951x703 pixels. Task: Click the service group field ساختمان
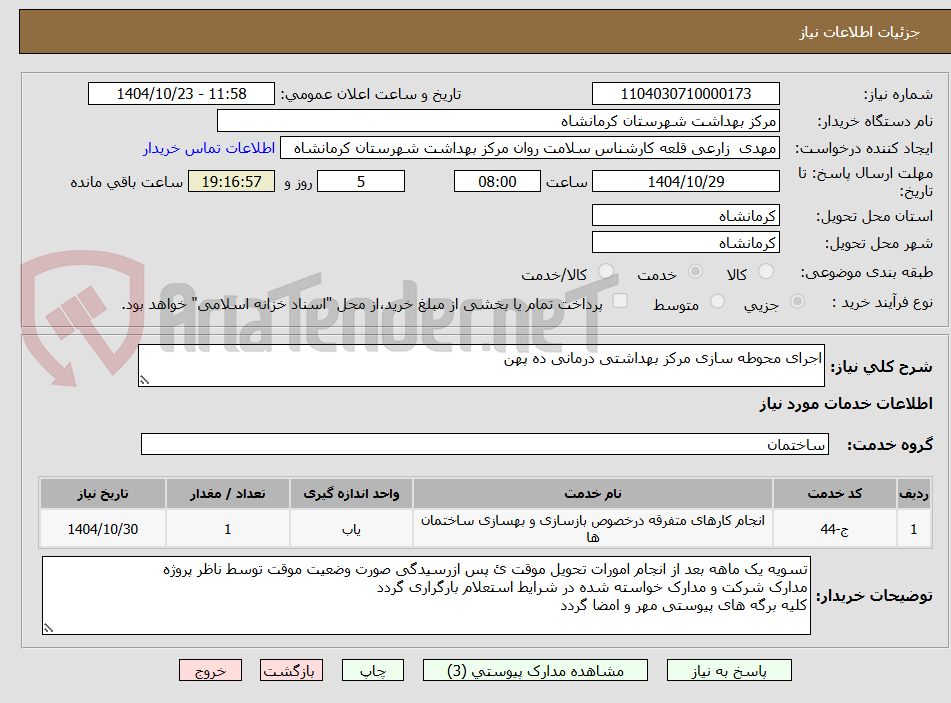click(x=485, y=444)
